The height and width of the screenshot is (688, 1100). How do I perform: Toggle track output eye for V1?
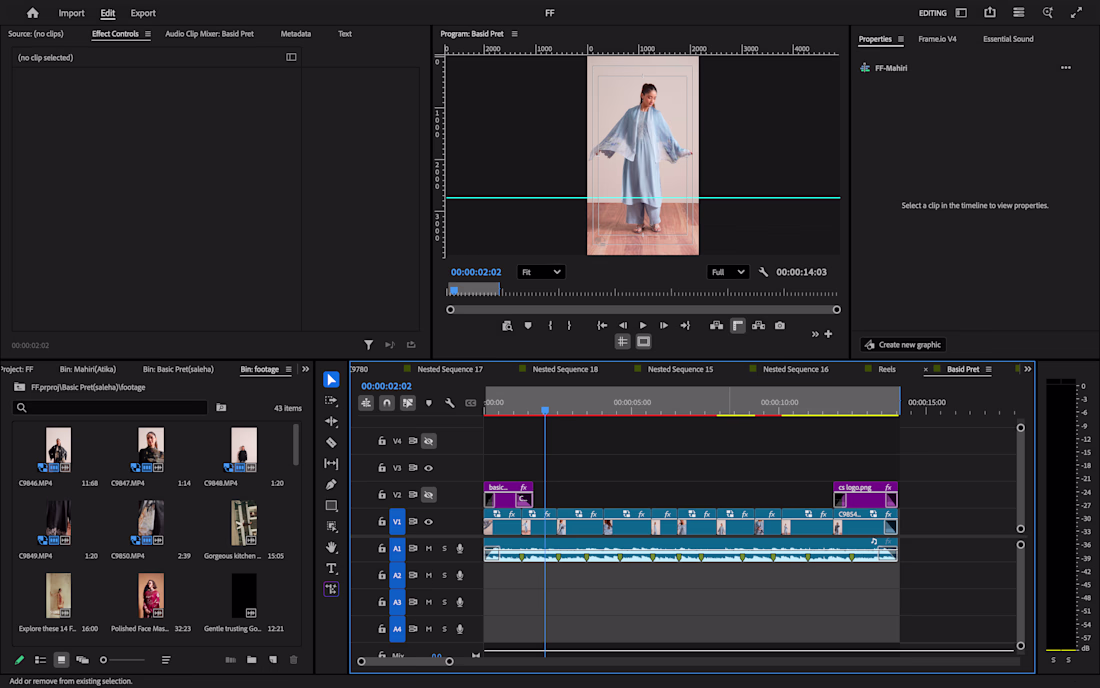click(429, 522)
